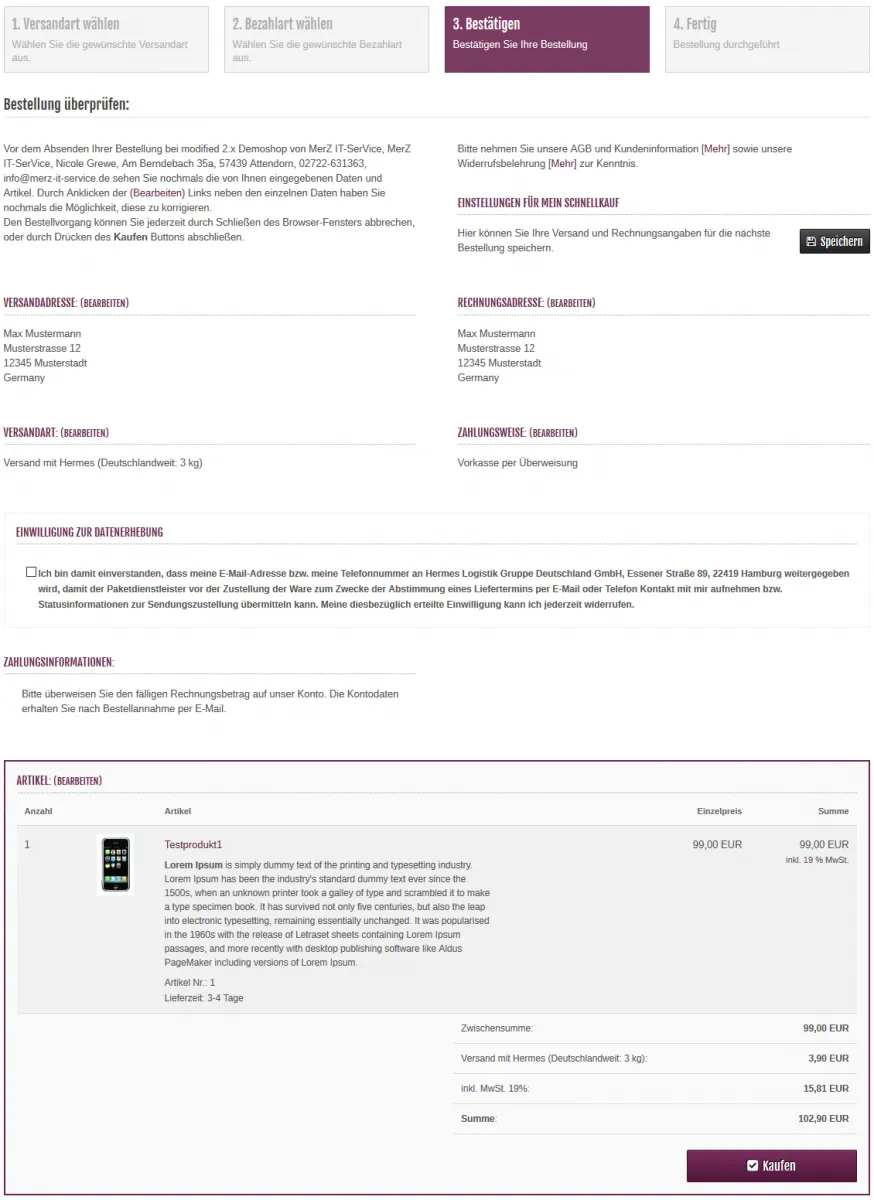This screenshot has height=1200, width=874.
Task: Click the checkmark icon on the Kaufen button
Action: [753, 1166]
